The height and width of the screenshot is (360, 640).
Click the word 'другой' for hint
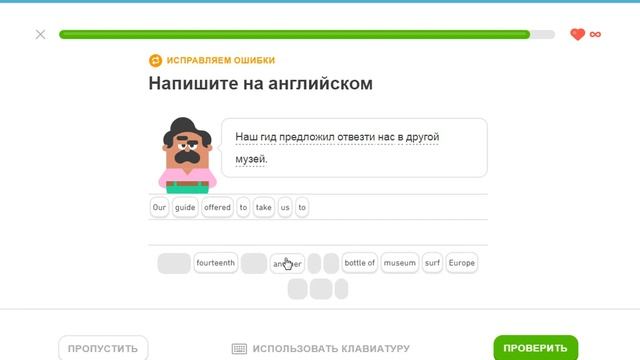click(422, 137)
